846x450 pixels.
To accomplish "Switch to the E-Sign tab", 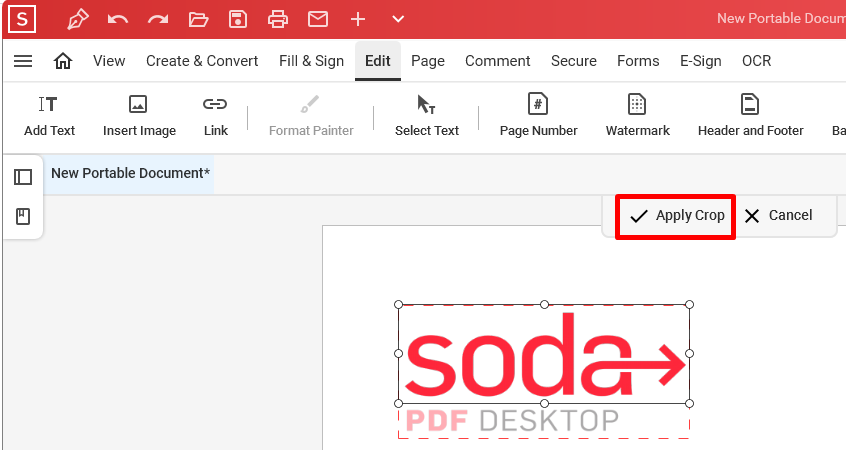I will tap(700, 61).
